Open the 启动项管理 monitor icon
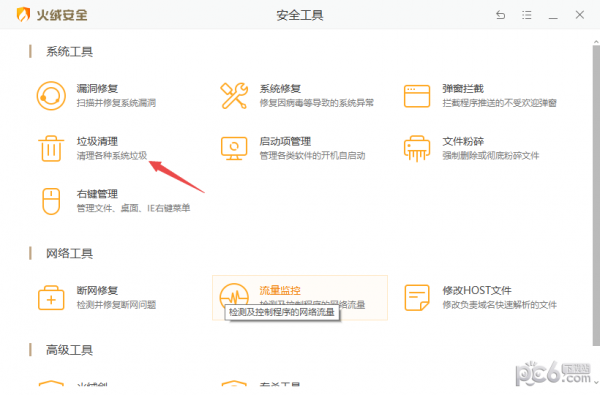 [x=234, y=149]
